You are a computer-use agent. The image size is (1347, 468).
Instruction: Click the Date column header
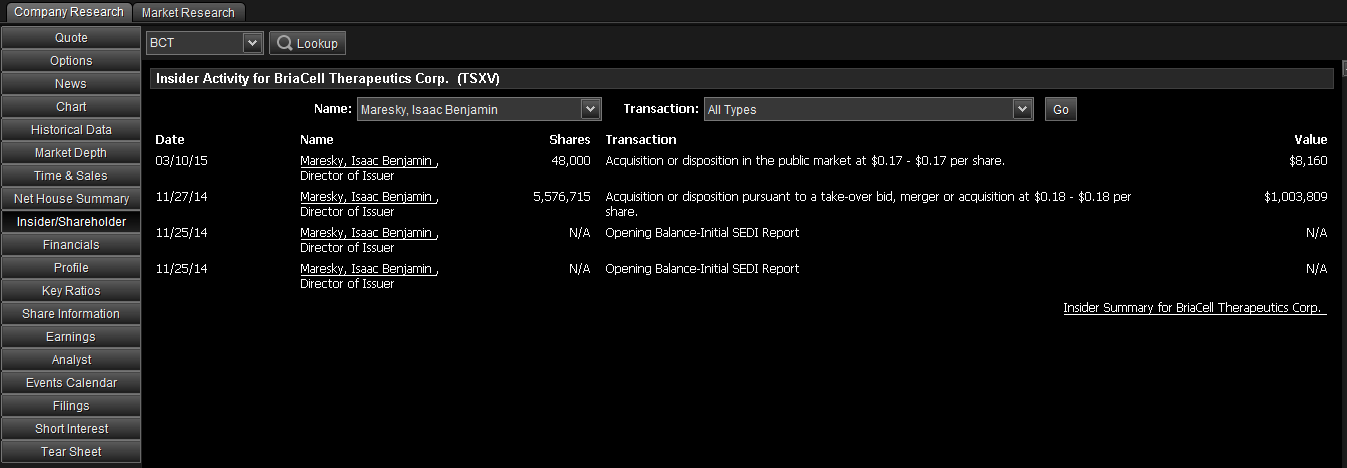coord(170,140)
